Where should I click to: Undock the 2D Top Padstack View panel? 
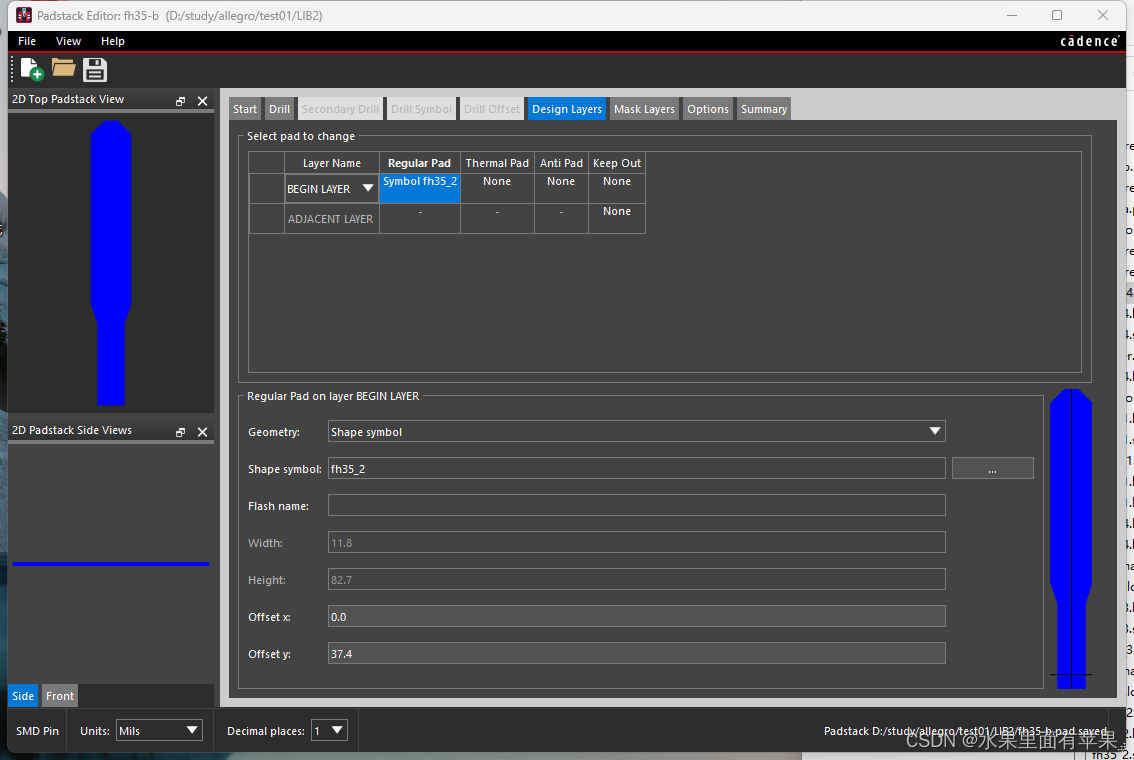[x=181, y=101]
